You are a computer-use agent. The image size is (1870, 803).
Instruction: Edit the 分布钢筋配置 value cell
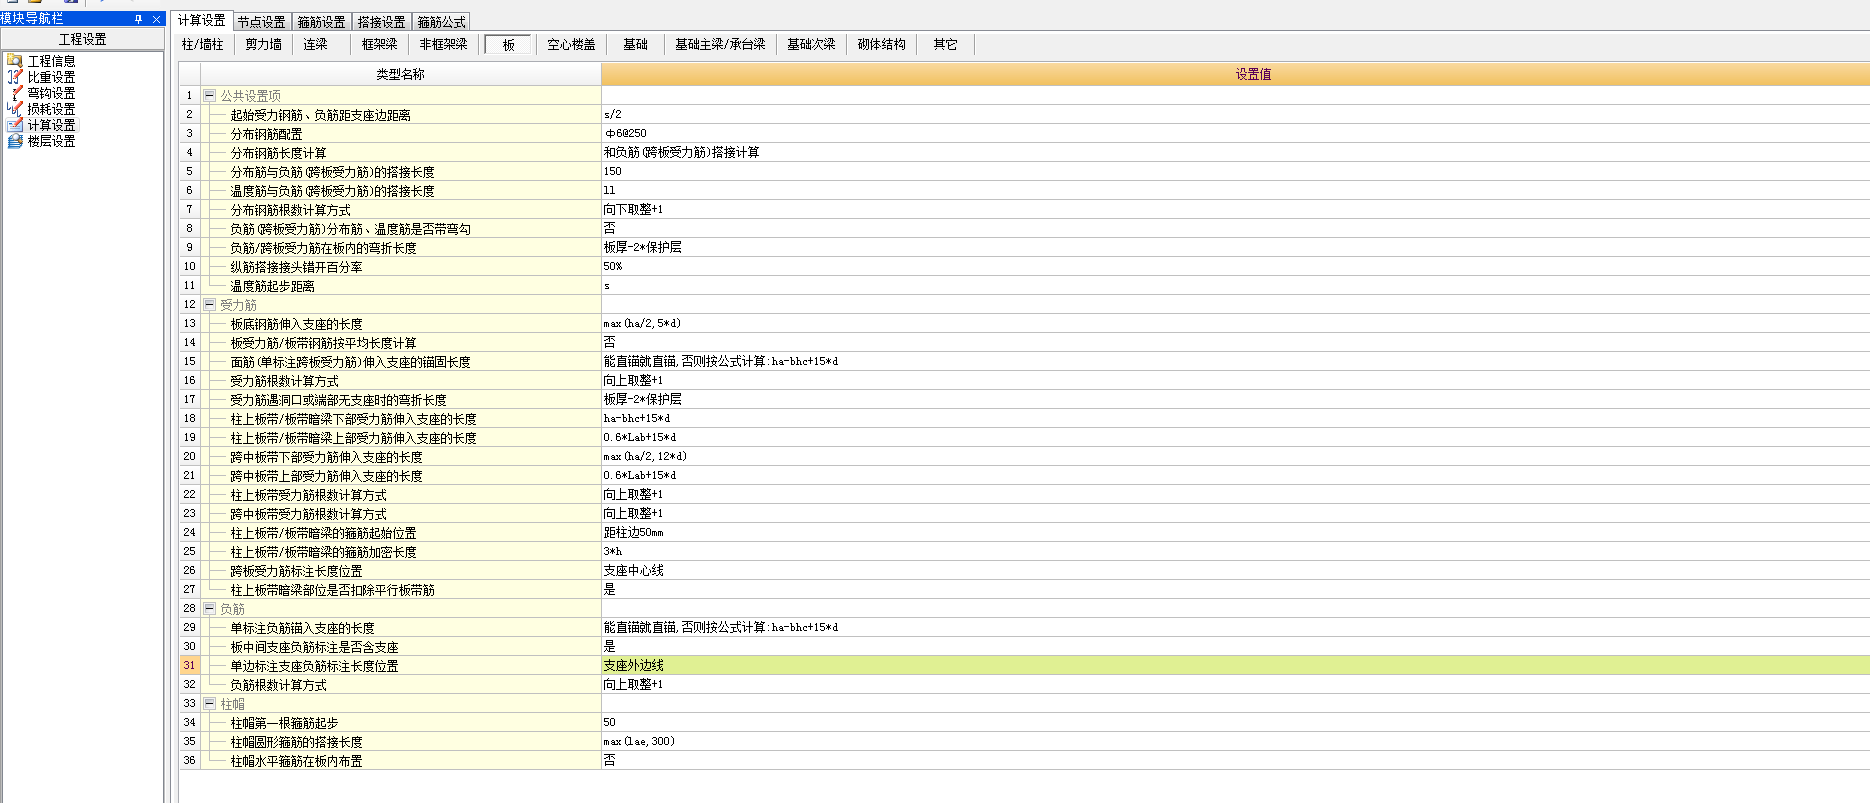coord(1236,134)
